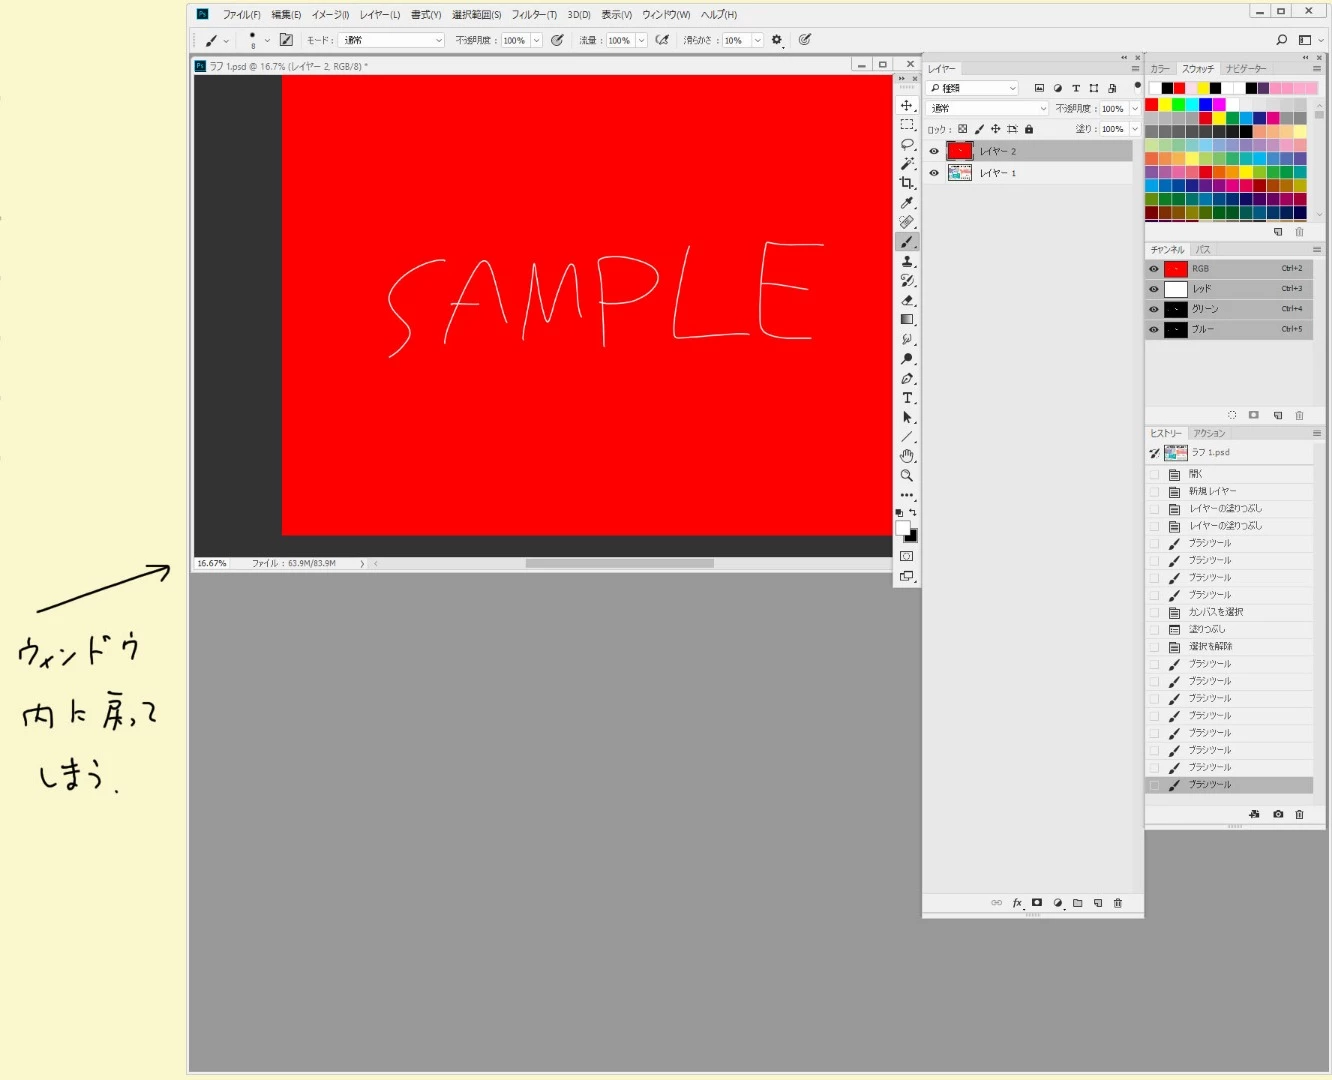
Task: Select the Hand tool
Action: point(907,456)
